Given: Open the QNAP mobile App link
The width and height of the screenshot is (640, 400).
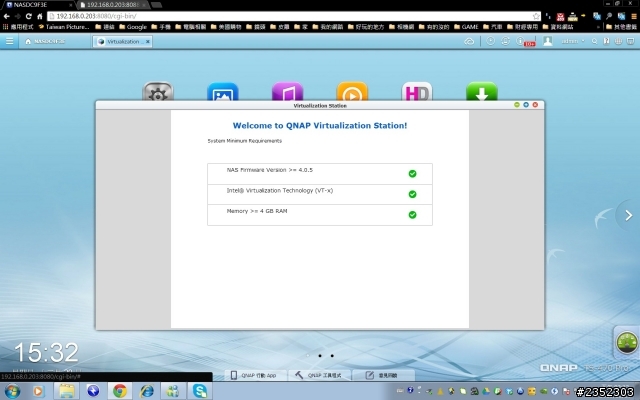Looking at the screenshot, I should click(254, 375).
